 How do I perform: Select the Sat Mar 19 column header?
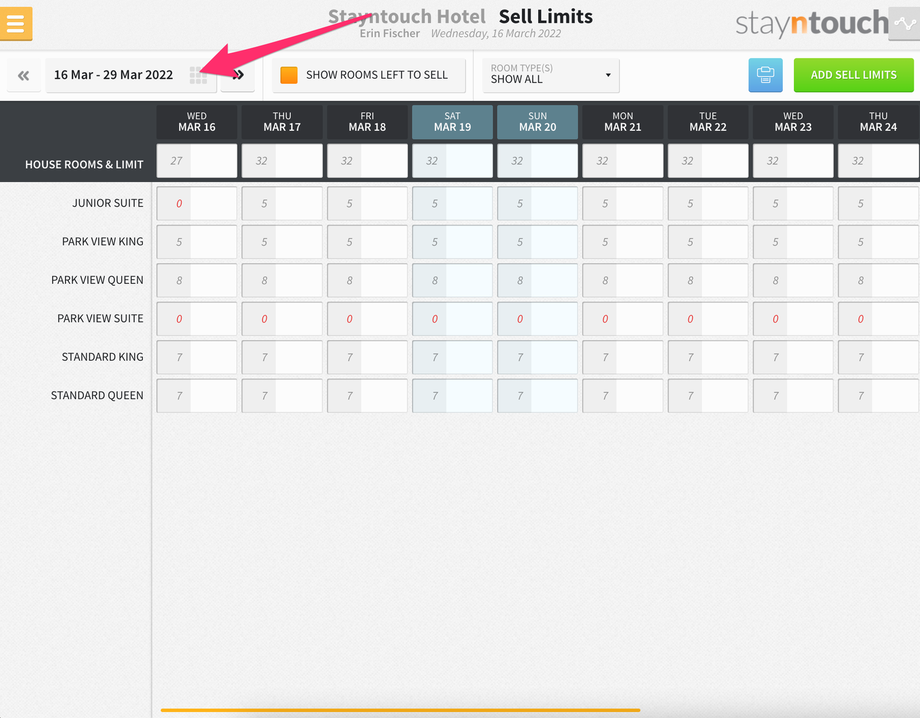pos(452,122)
